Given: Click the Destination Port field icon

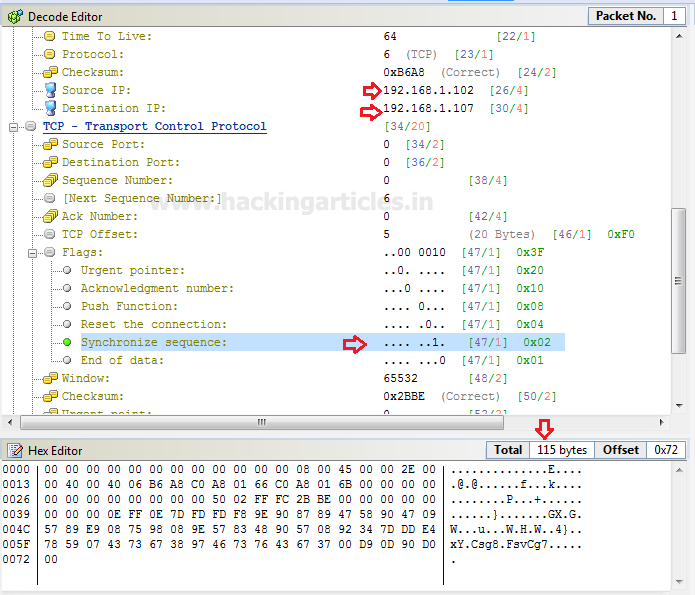Looking at the screenshot, I should (50, 162).
